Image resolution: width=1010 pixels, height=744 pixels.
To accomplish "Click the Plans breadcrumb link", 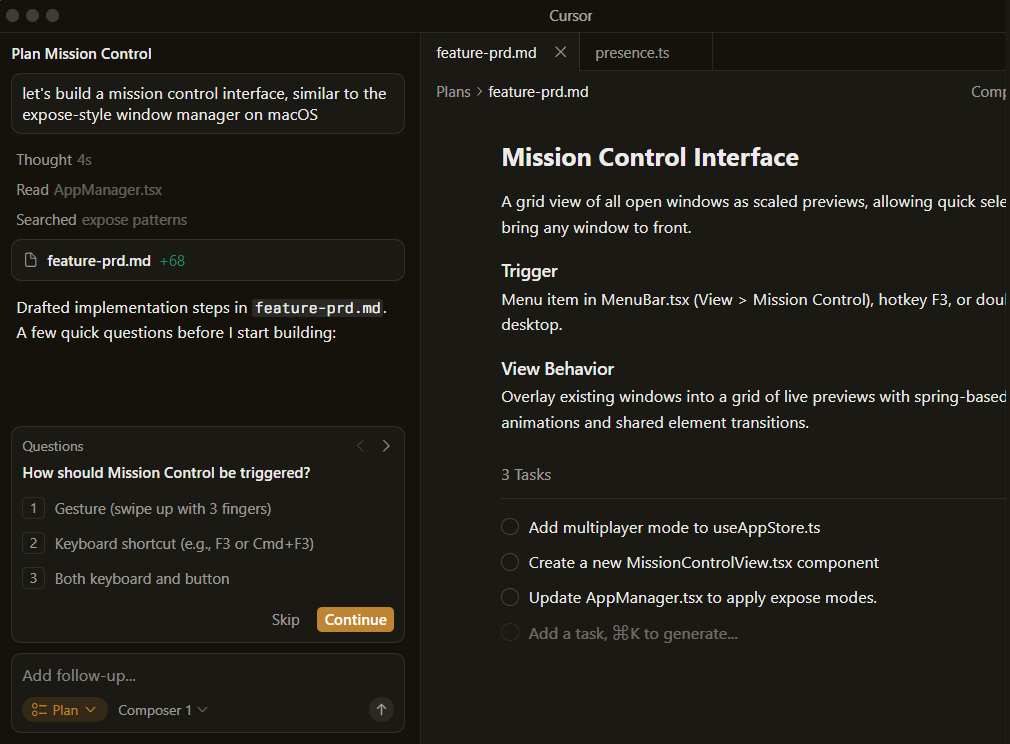I will pos(453,92).
